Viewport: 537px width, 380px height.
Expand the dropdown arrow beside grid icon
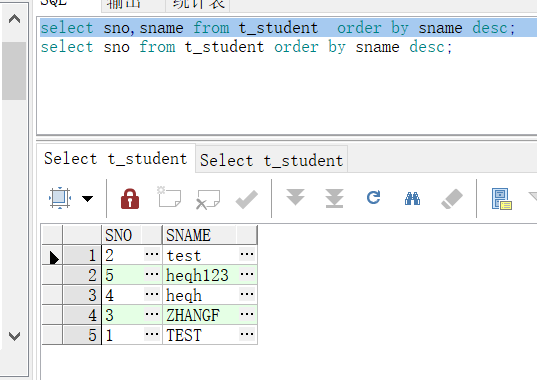88,199
